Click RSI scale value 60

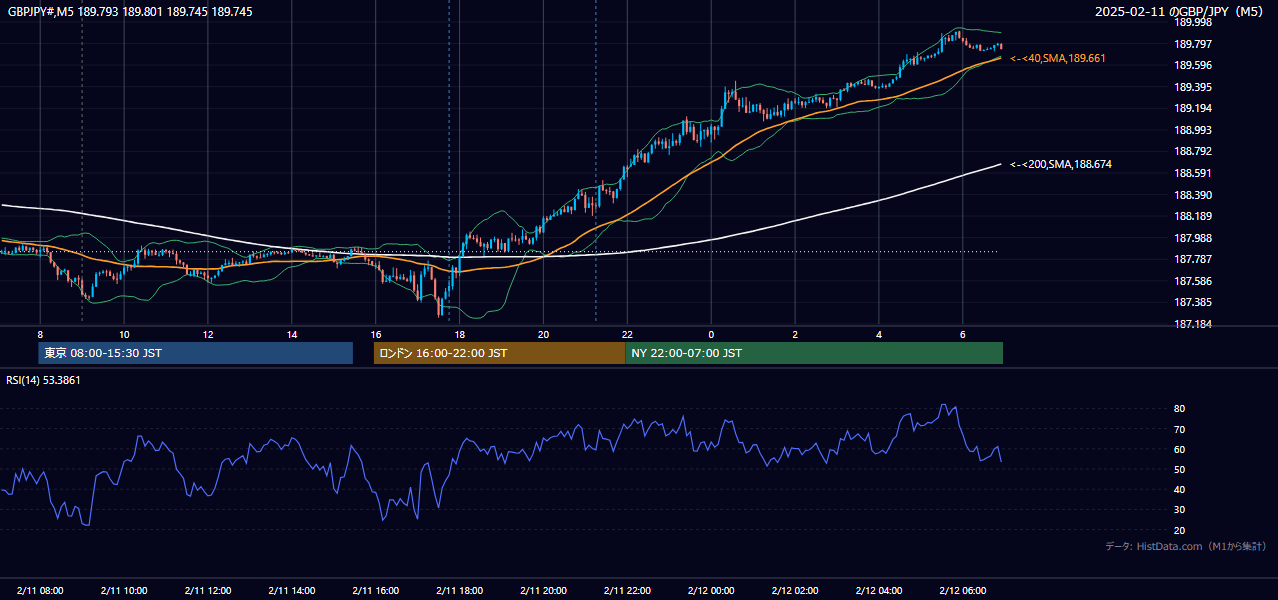click(1180, 449)
